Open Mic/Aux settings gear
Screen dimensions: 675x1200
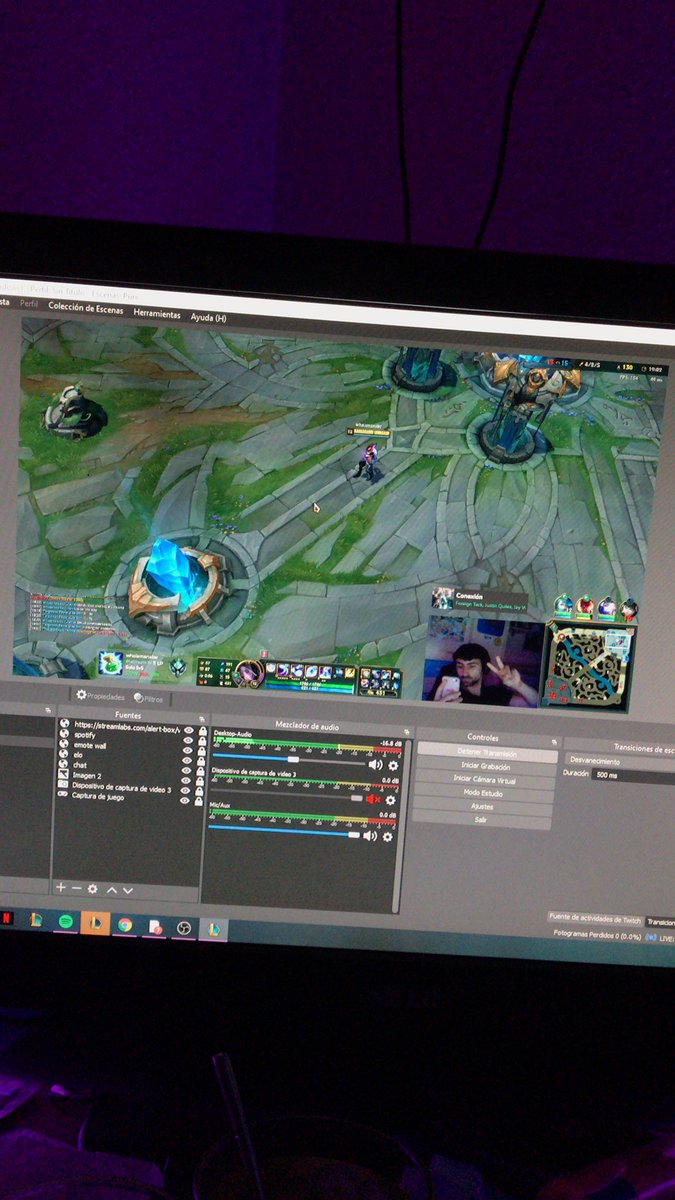[388, 837]
